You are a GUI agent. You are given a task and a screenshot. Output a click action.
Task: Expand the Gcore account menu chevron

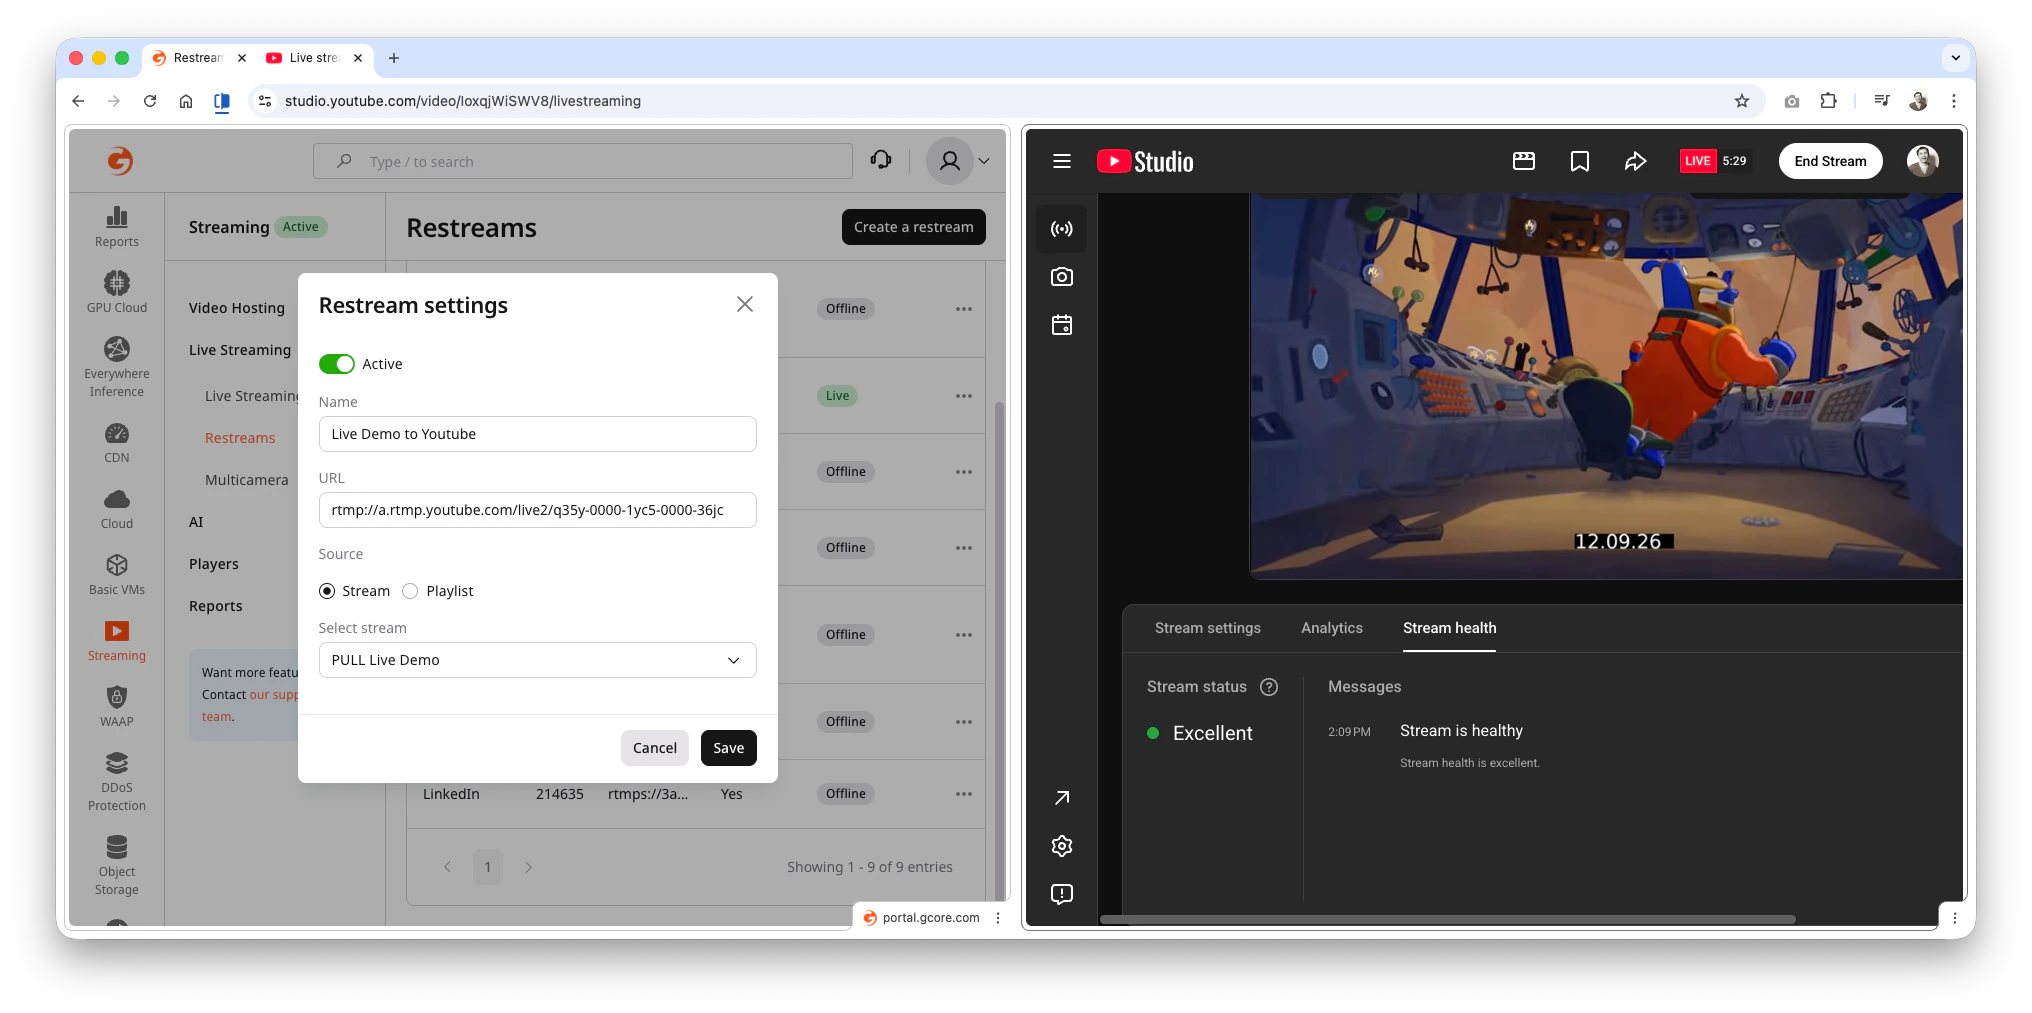[984, 160]
